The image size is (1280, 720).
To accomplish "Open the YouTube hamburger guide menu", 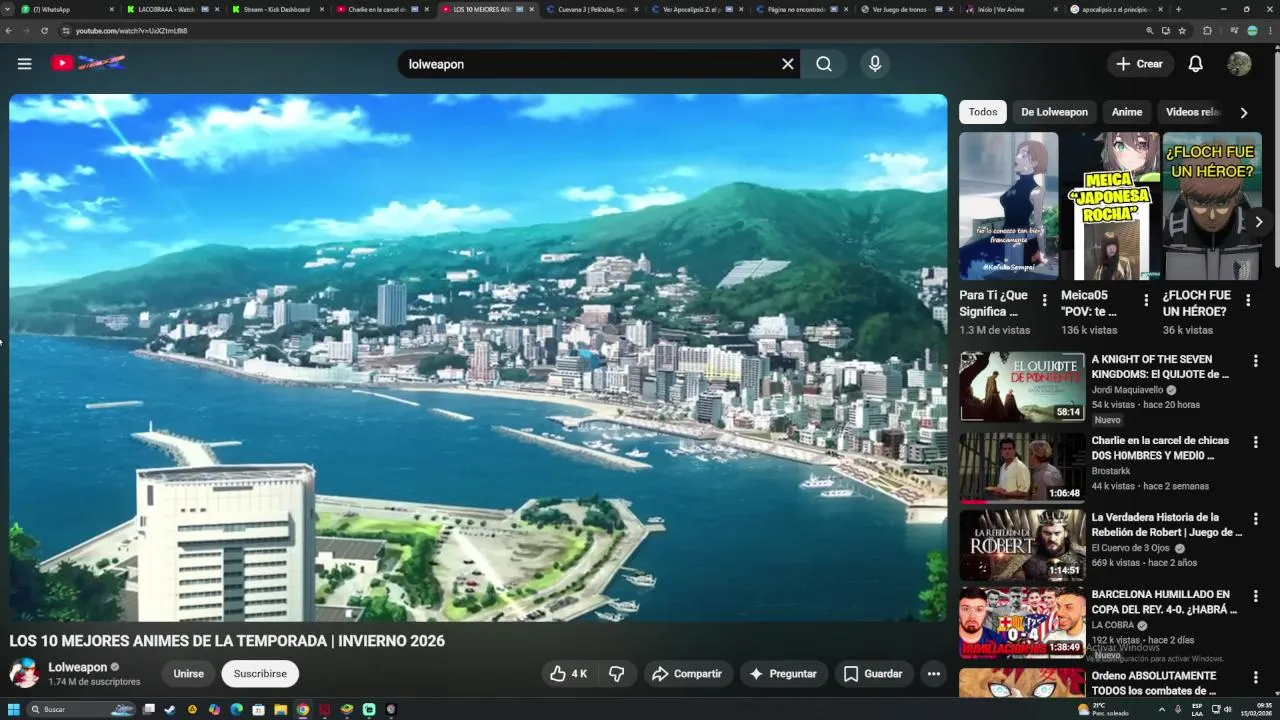I will coord(24,64).
